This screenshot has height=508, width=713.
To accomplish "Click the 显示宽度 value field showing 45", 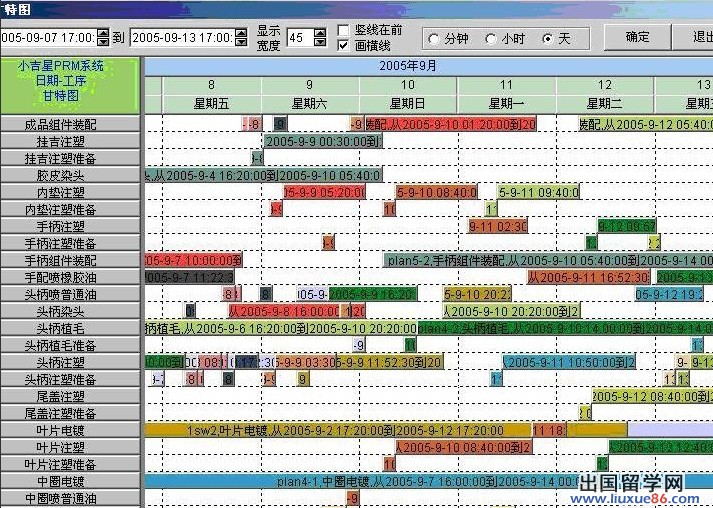I will [x=300, y=38].
